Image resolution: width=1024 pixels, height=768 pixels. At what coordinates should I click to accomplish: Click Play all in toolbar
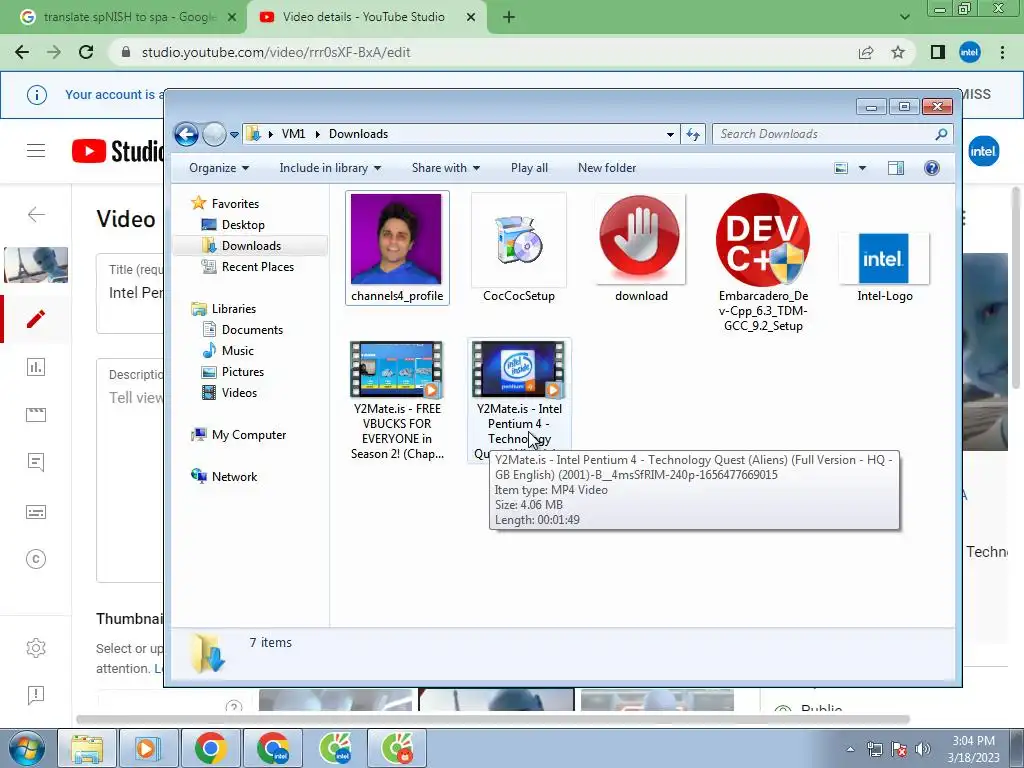(529, 168)
